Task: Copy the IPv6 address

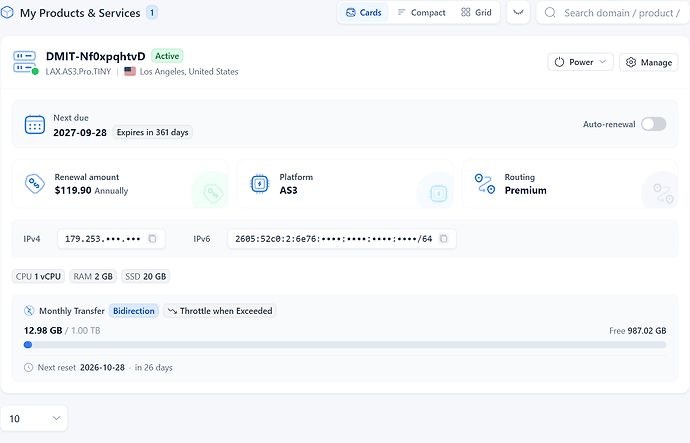Action: tap(444, 239)
